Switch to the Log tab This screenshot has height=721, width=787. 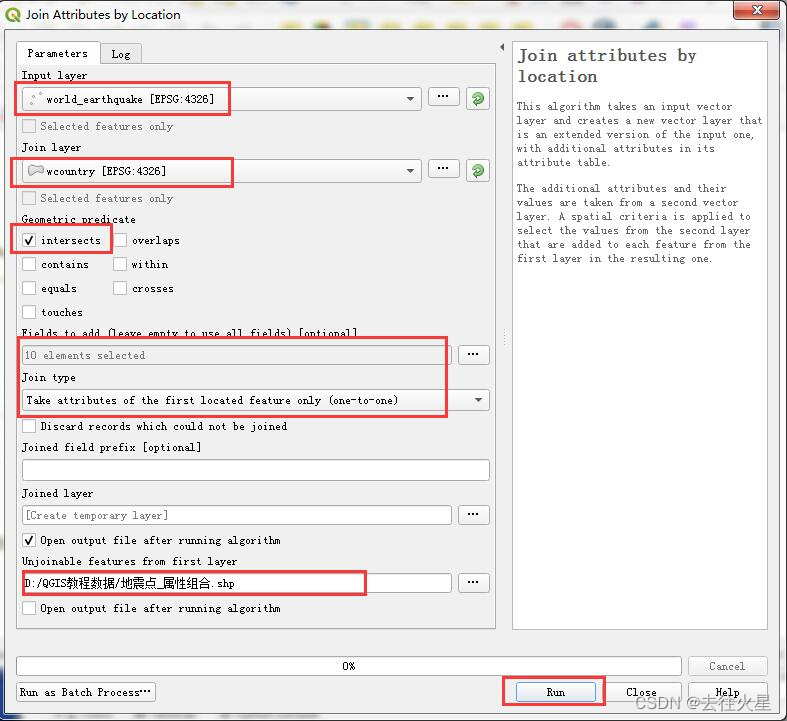tap(121, 54)
